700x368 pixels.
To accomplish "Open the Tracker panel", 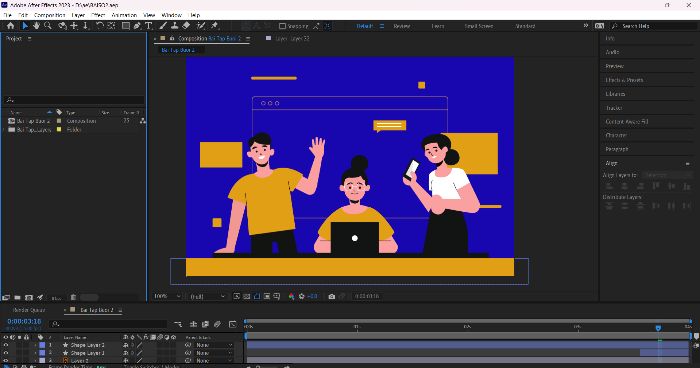I will [614, 108].
